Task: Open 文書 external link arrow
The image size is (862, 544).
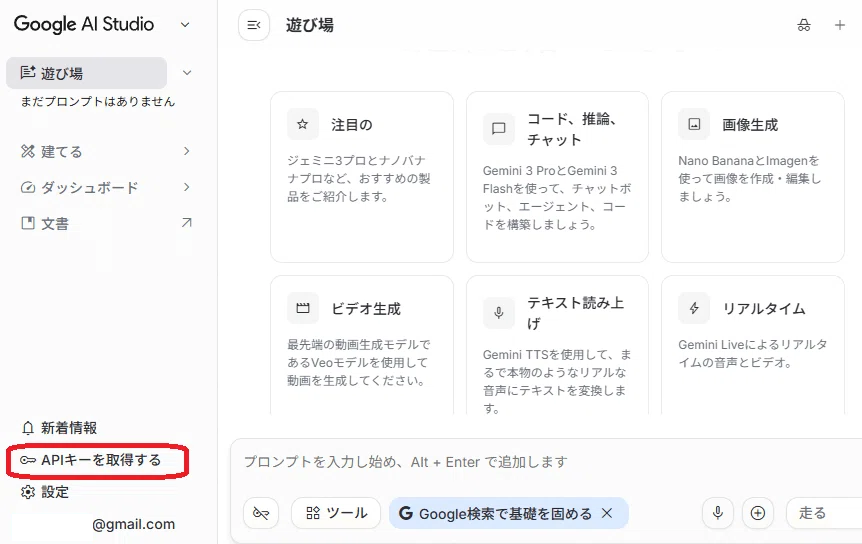Action: (x=187, y=223)
